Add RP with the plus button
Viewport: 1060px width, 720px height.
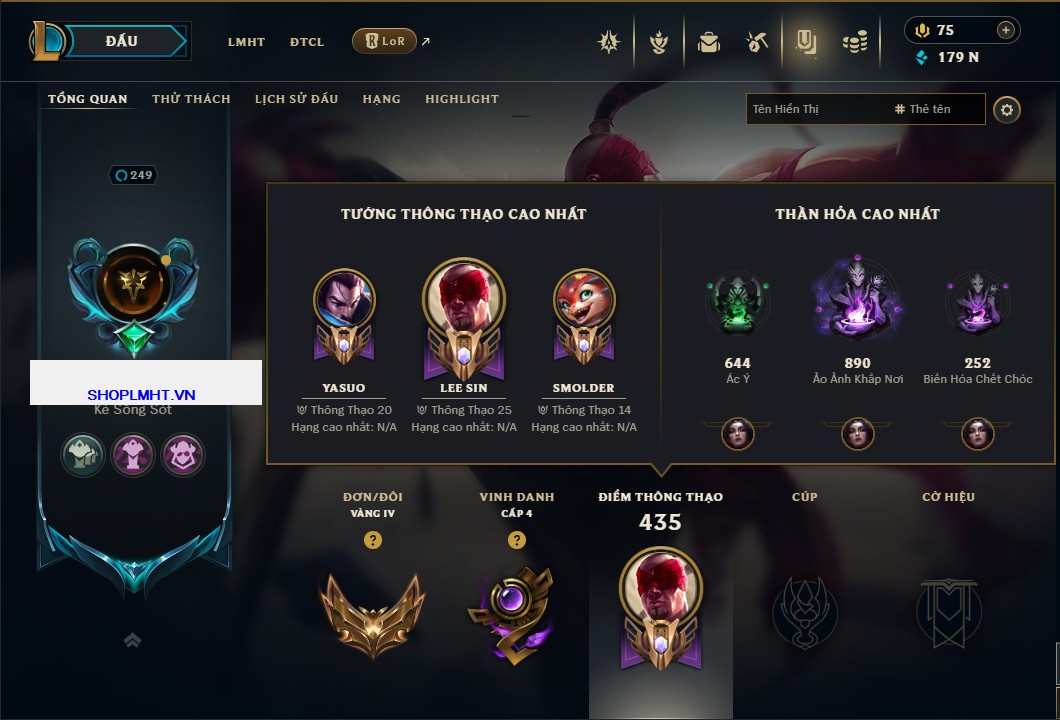[1006, 30]
